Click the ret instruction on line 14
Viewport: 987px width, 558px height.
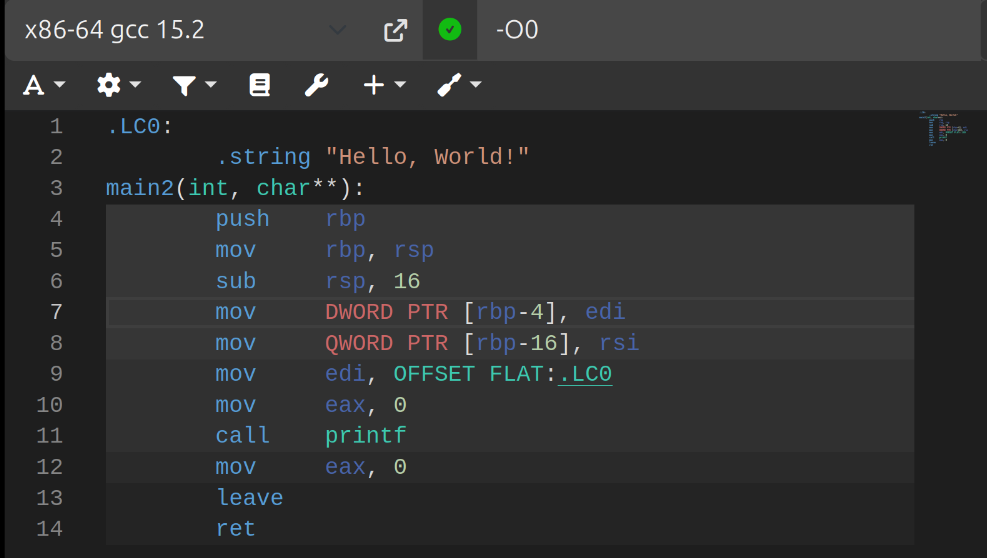[235, 528]
